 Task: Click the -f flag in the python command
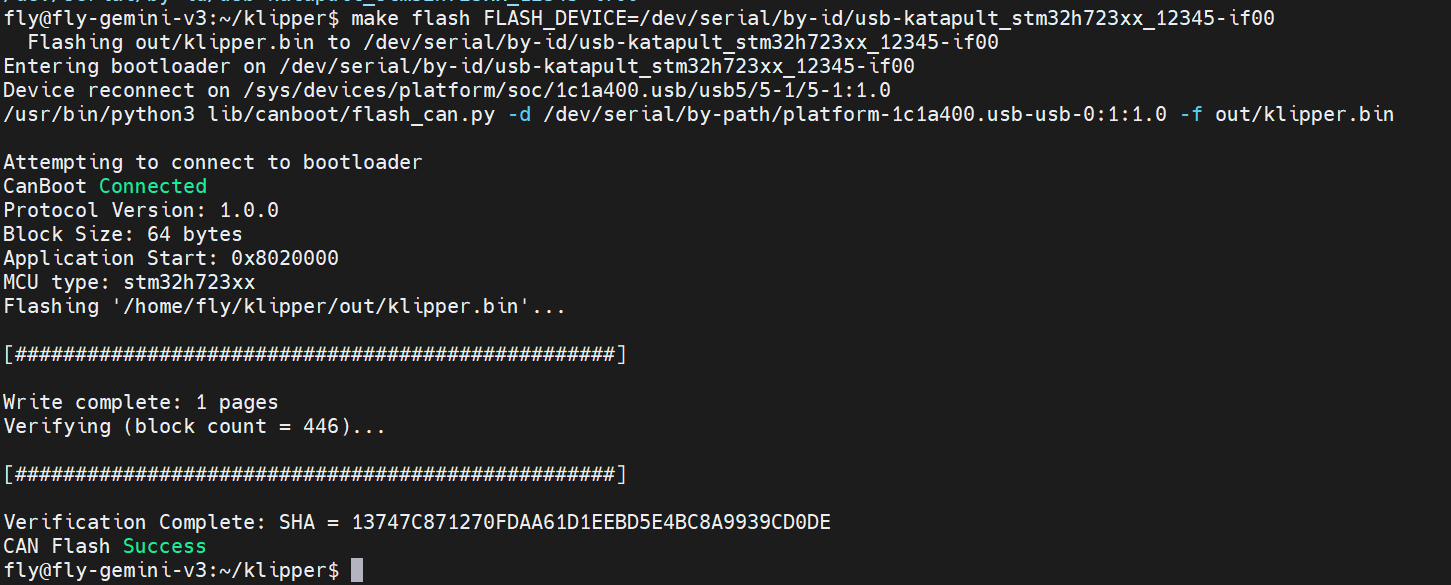[x=1191, y=114]
